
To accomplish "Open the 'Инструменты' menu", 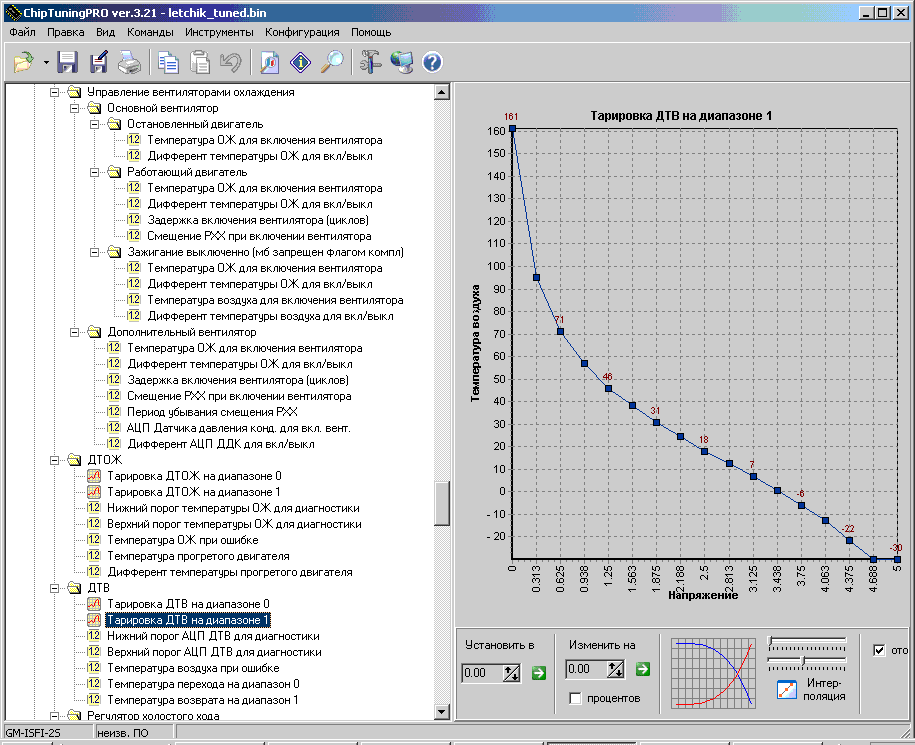I will (219, 32).
